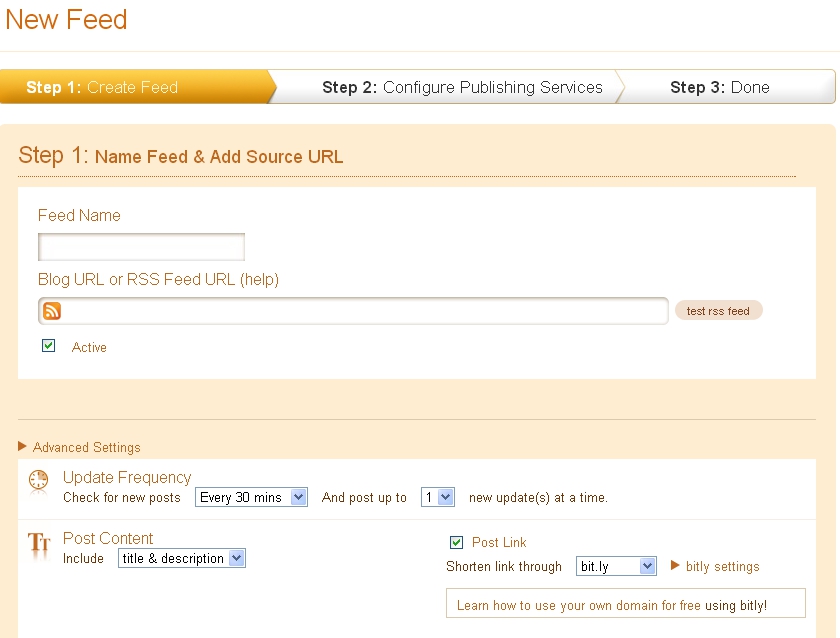
Task: Click the Blog URL or RSS Feed URL field
Action: 353,311
